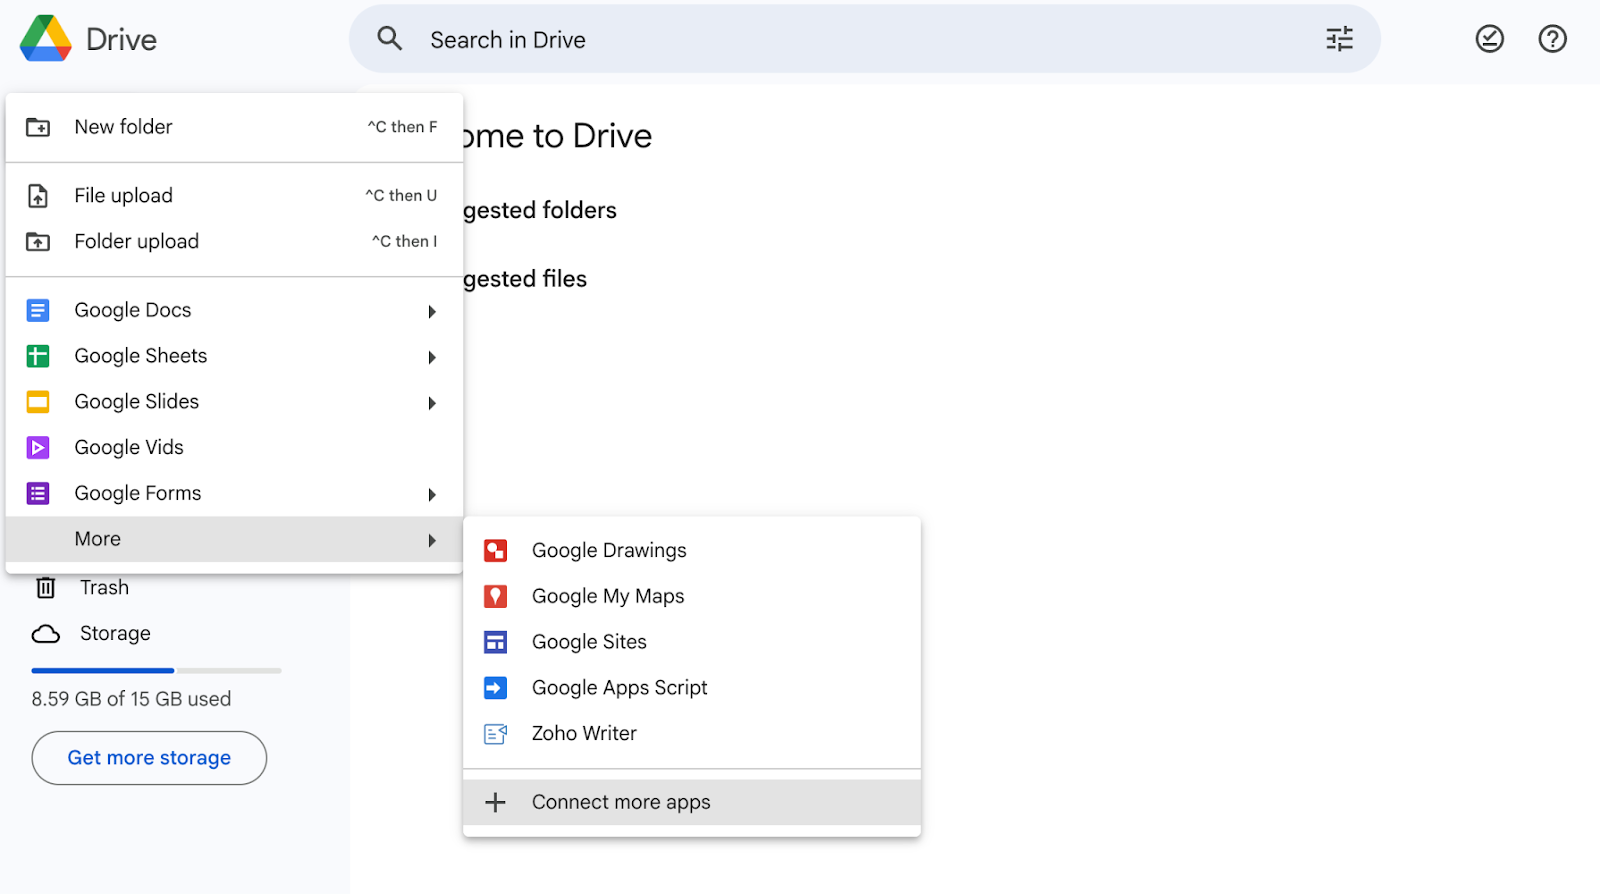Open Trash in the sidebar
Image resolution: width=1600 pixels, height=894 pixels.
tap(104, 588)
